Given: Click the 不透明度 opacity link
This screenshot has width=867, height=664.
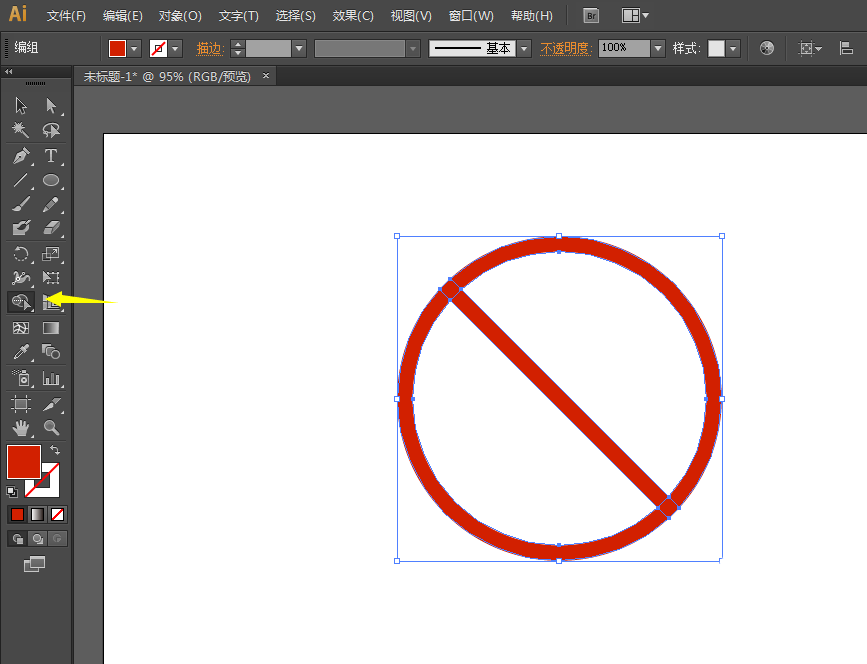Looking at the screenshot, I should (566, 48).
